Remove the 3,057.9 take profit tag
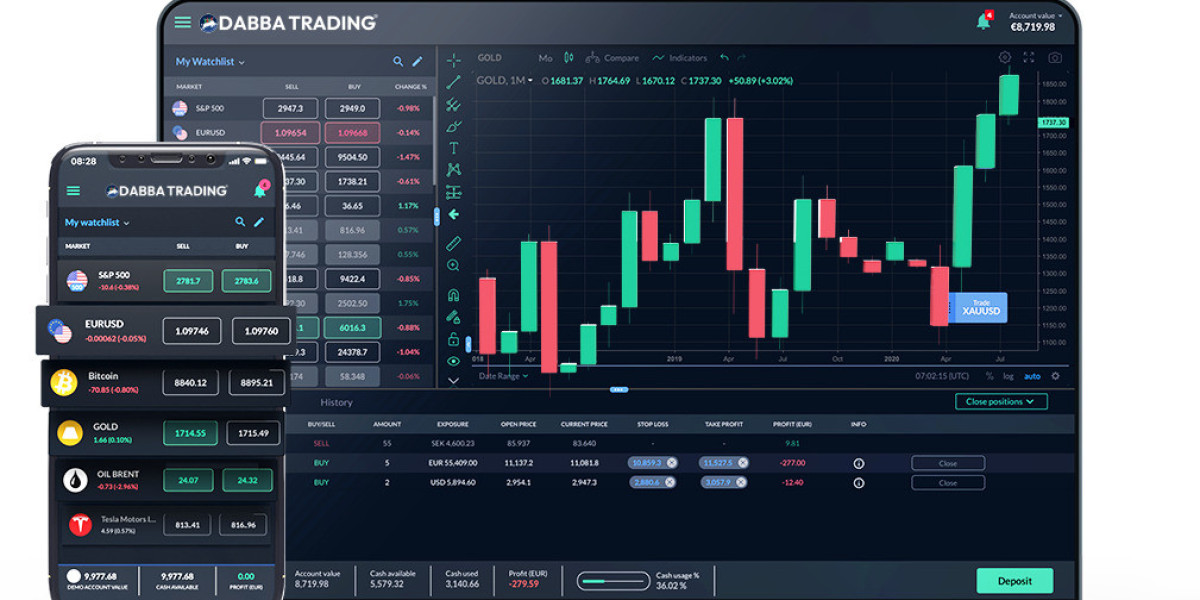 point(742,482)
